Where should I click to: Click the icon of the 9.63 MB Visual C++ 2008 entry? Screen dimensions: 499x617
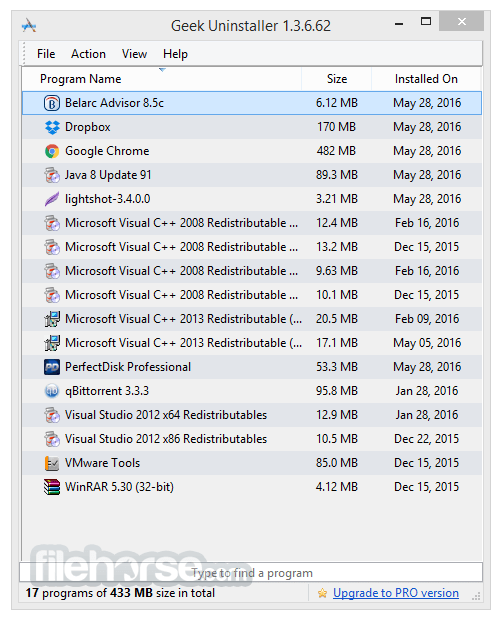pyautogui.click(x=52, y=271)
